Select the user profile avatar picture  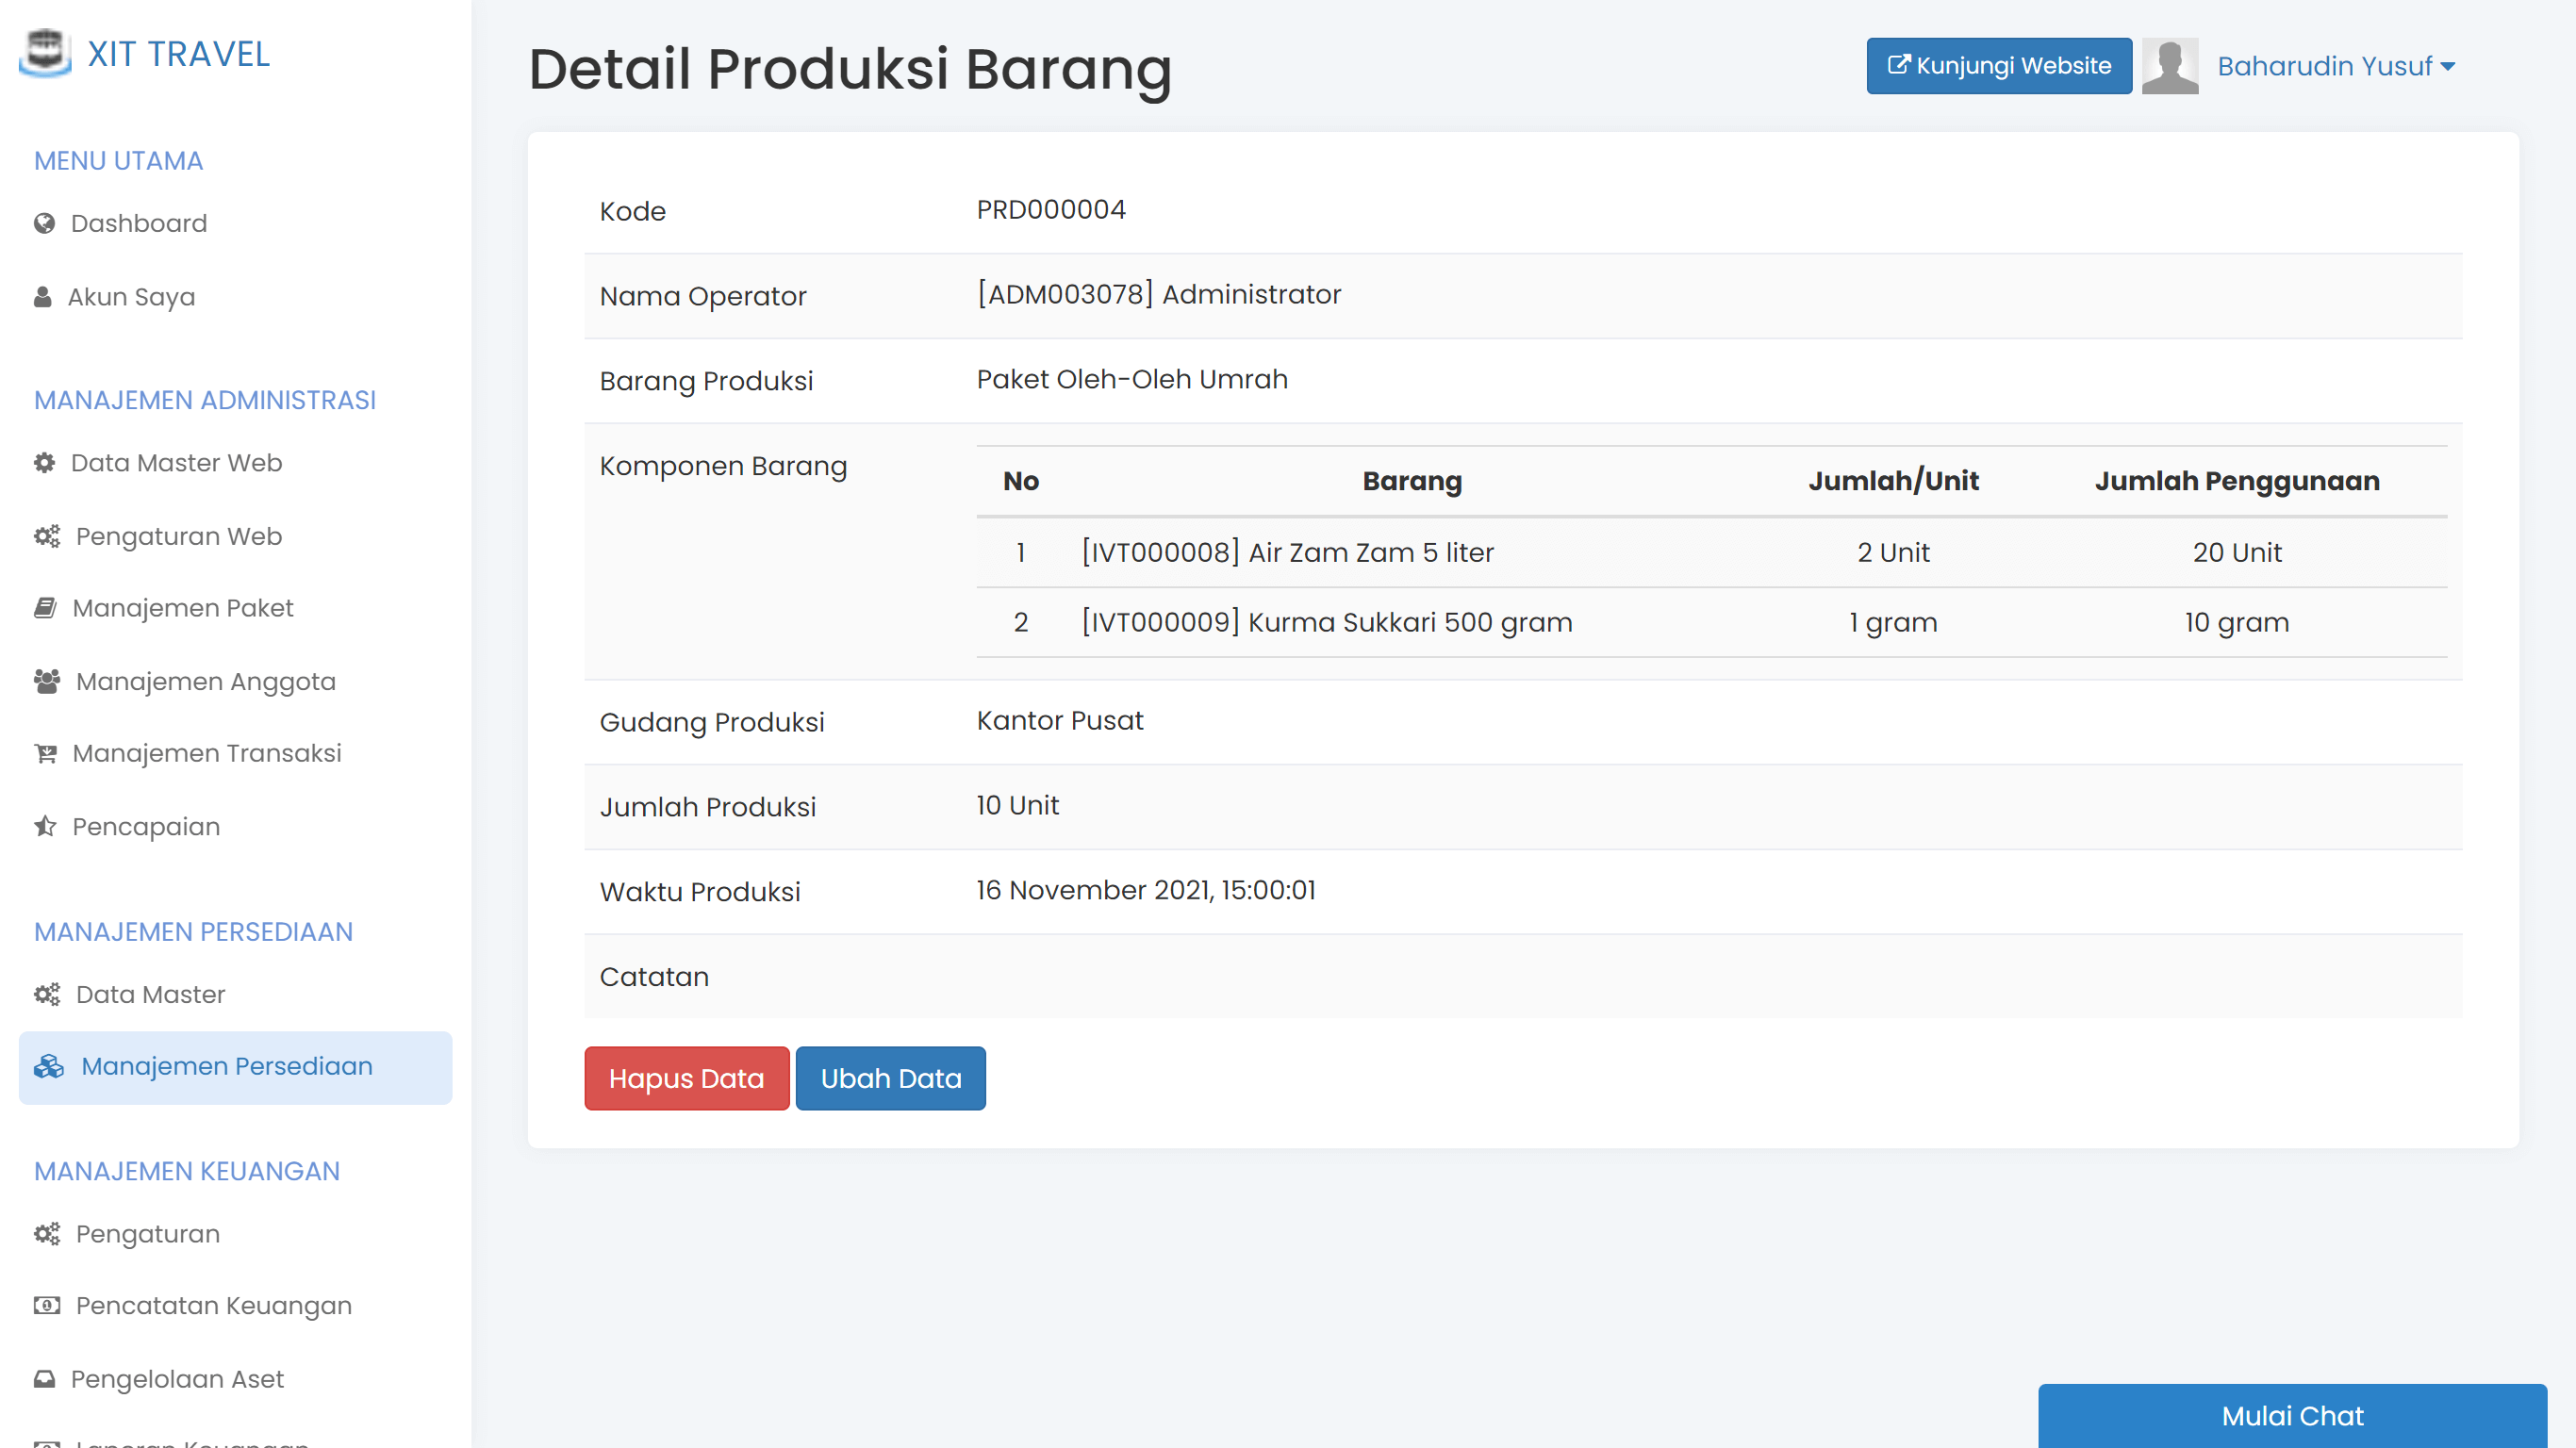(2170, 66)
